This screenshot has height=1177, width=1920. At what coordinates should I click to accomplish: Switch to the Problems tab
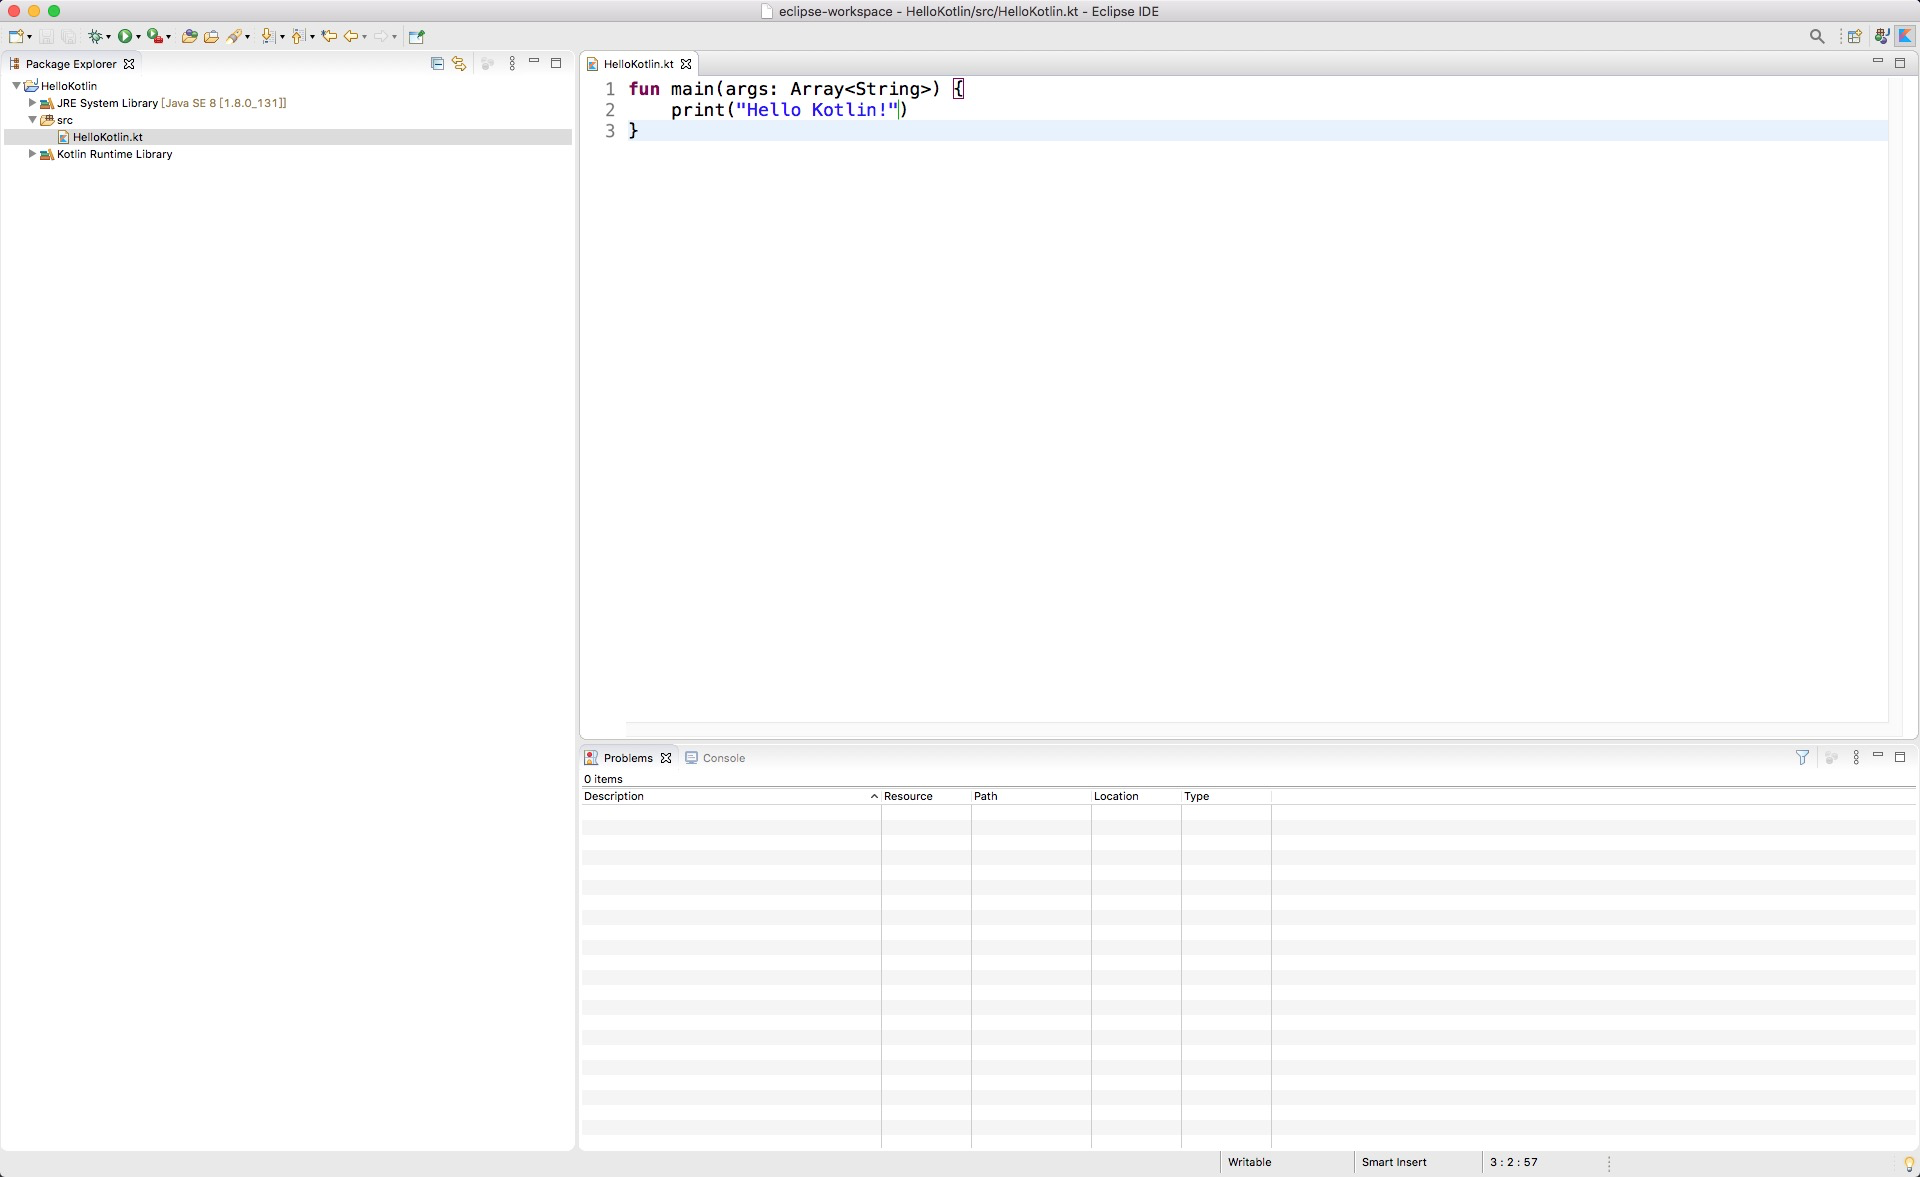(628, 758)
